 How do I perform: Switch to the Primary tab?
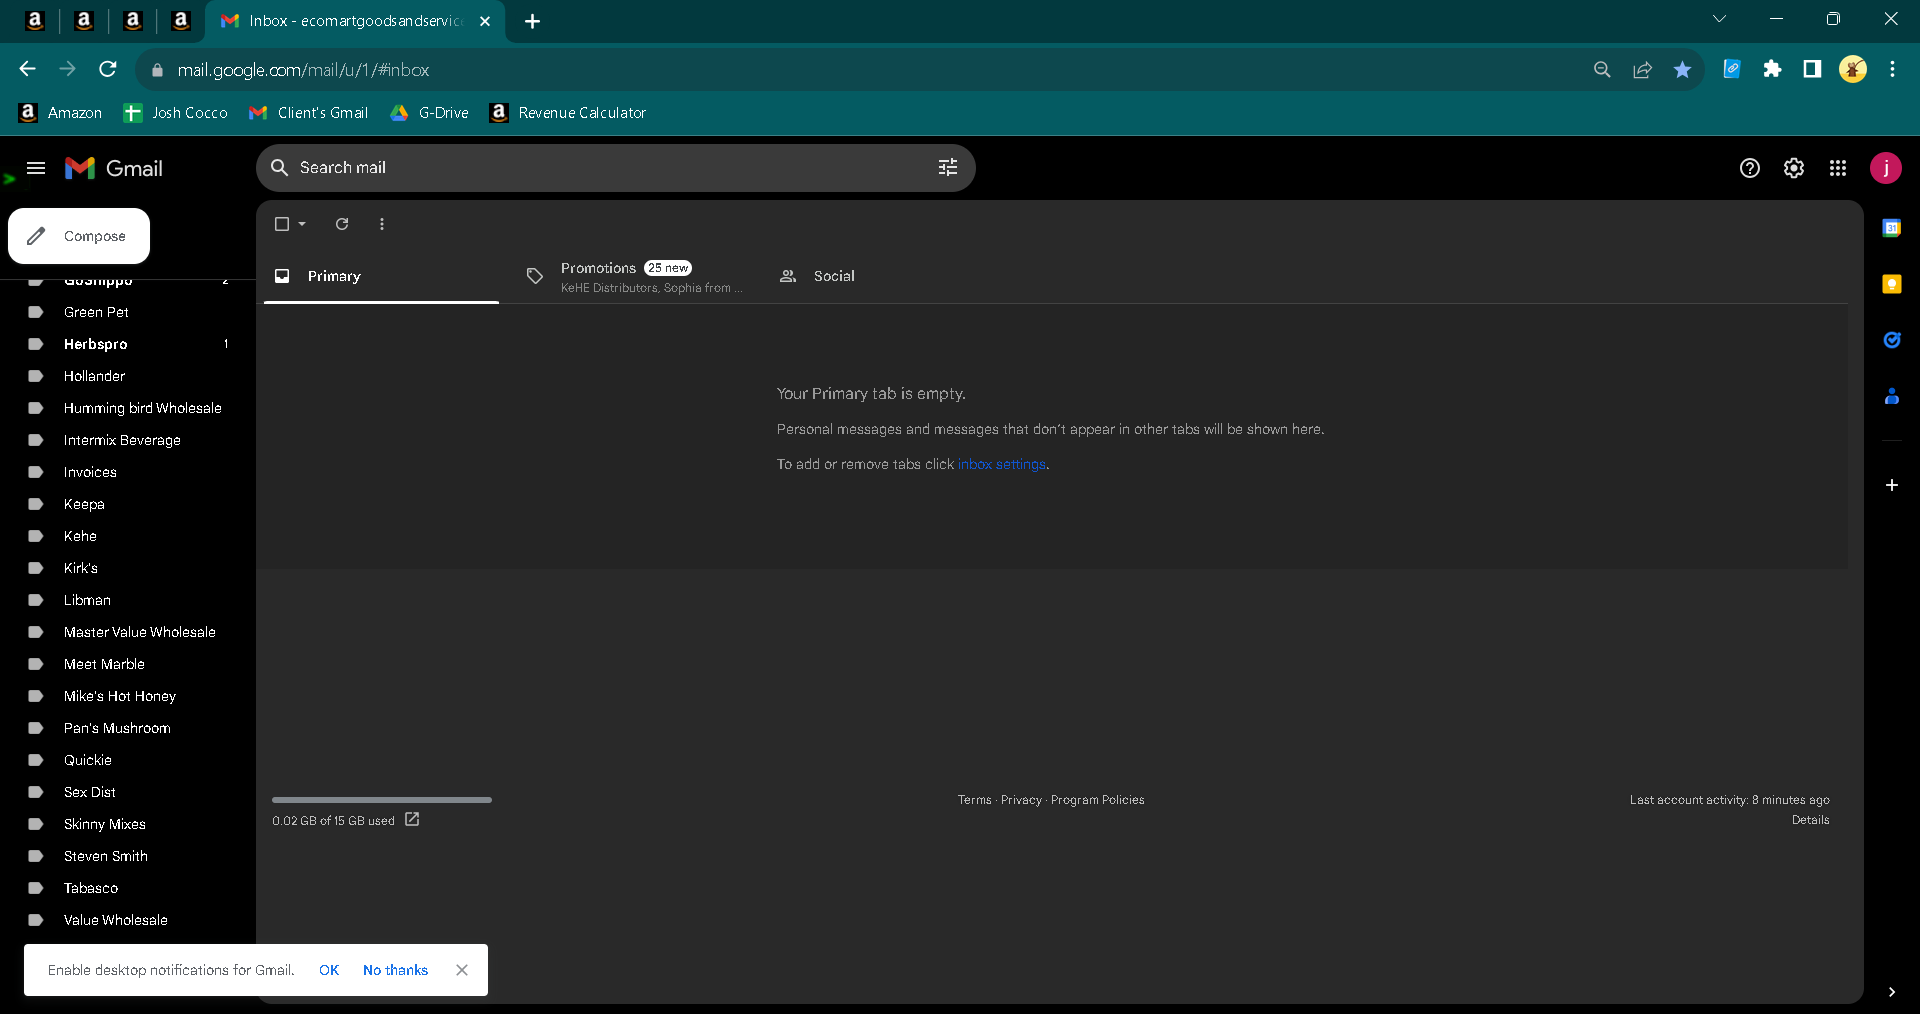tap(381, 276)
